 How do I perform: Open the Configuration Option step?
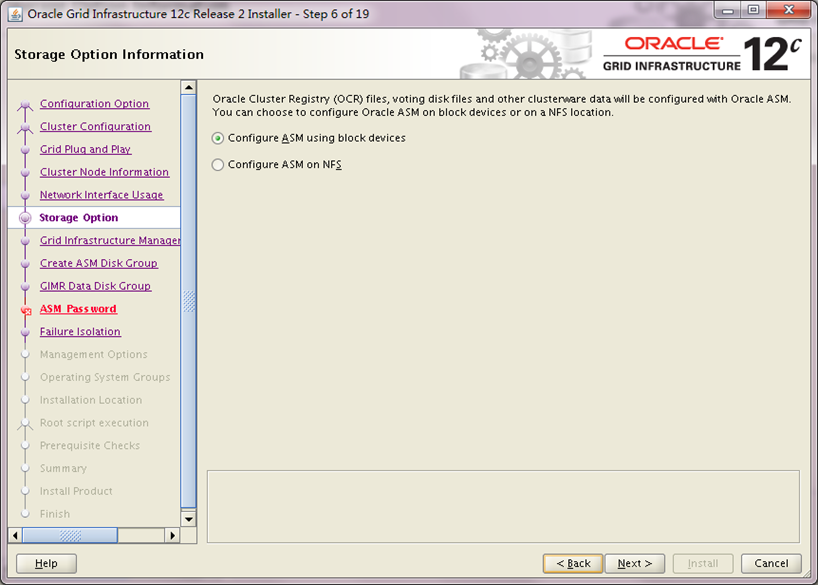[94, 104]
